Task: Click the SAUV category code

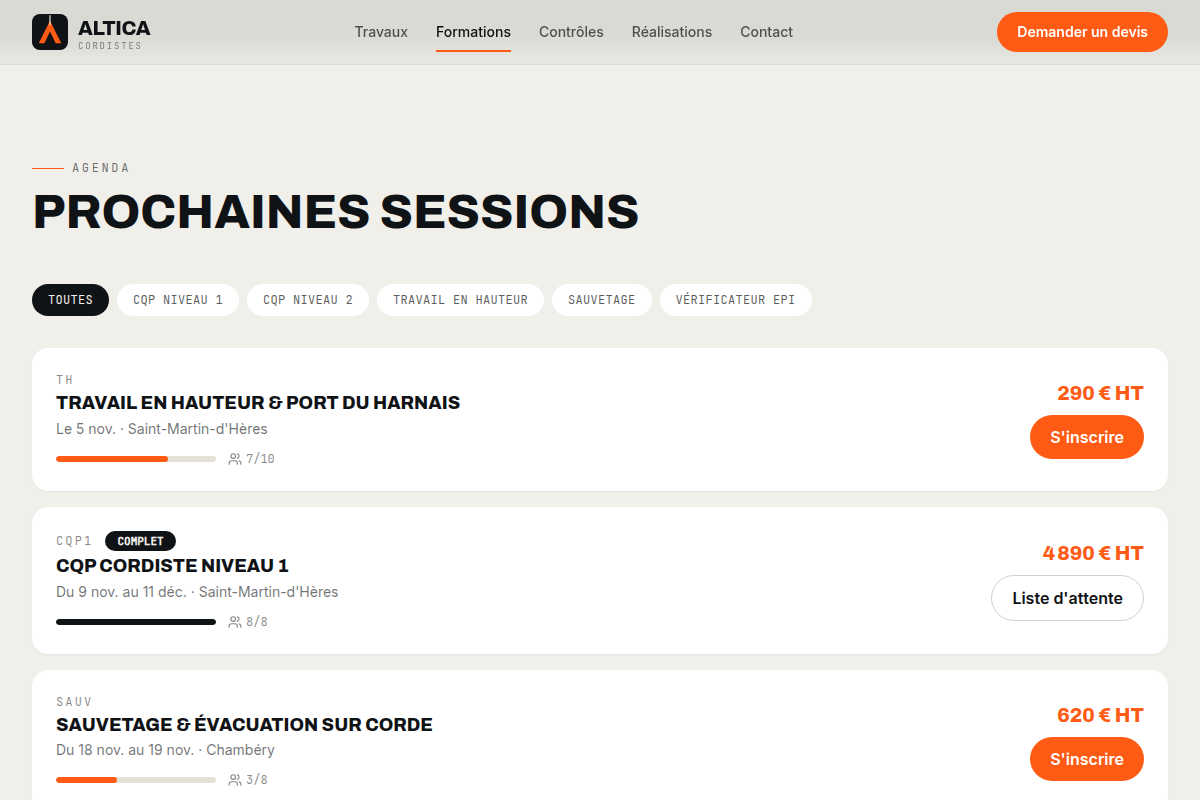Action: coord(74,702)
